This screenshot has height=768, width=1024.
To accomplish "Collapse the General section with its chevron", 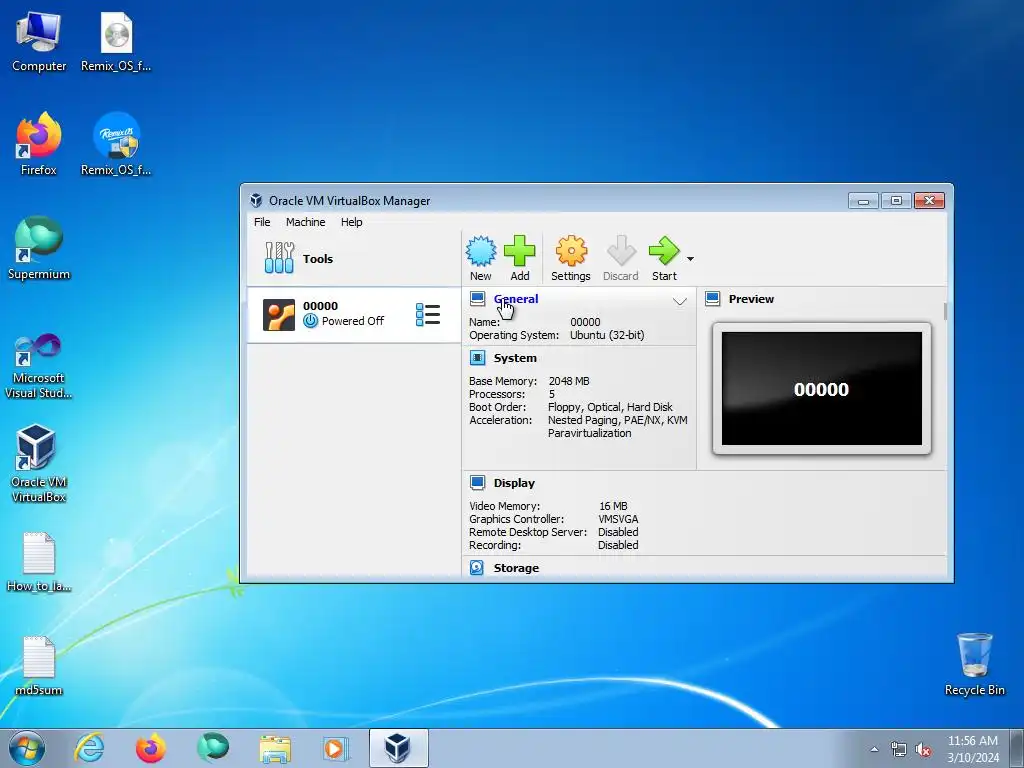I will [x=680, y=301].
